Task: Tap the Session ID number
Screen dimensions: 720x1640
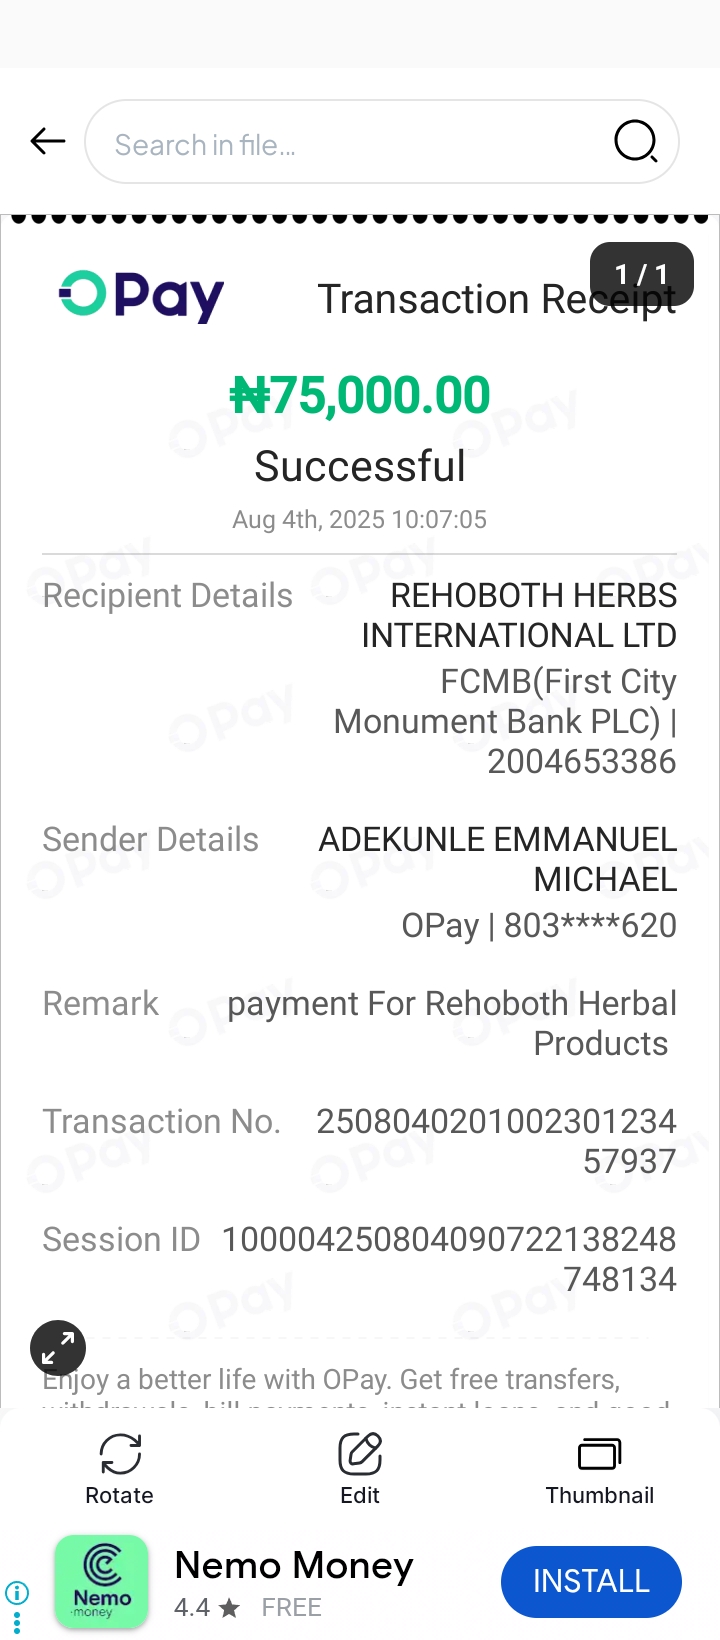Action: point(449,1259)
